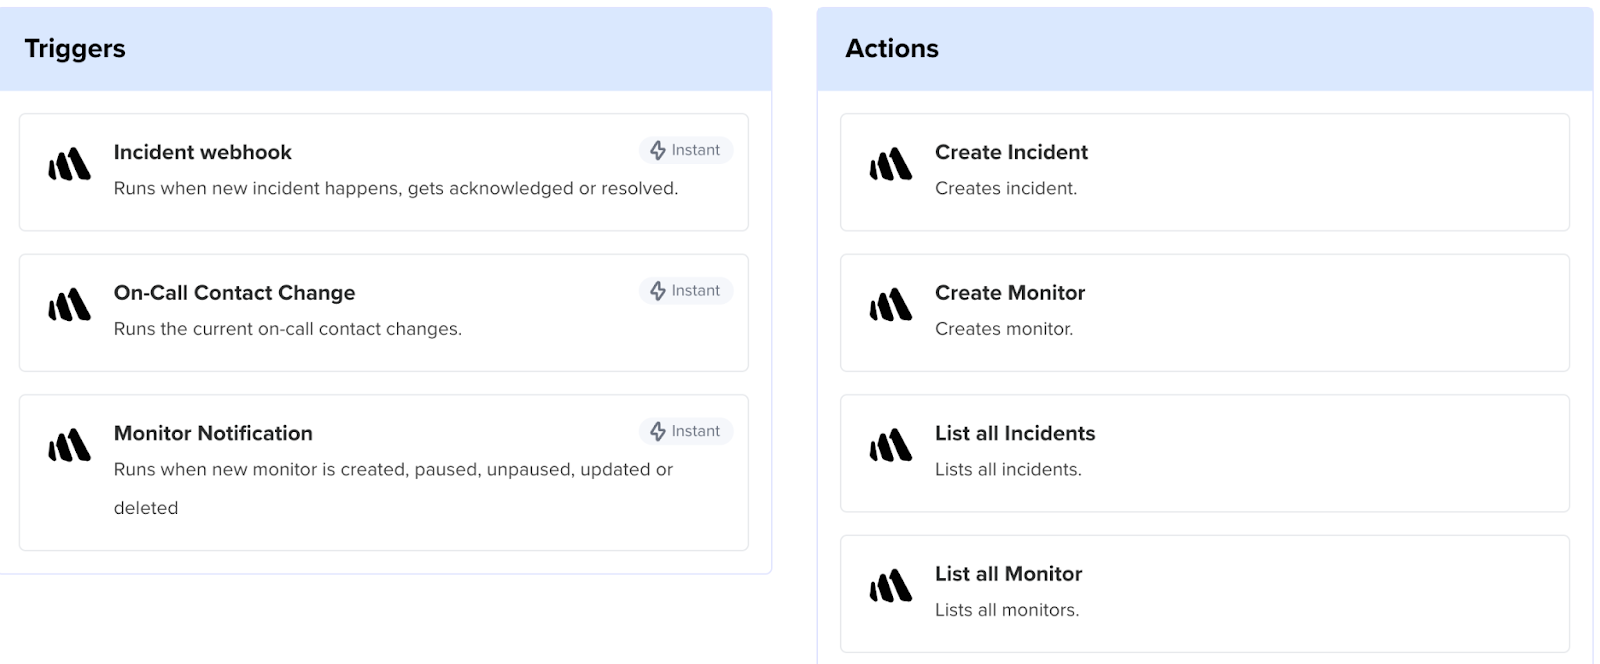Image resolution: width=1600 pixels, height=664 pixels.
Task: Select the On-Call Contact Change trigger title
Action: (234, 293)
